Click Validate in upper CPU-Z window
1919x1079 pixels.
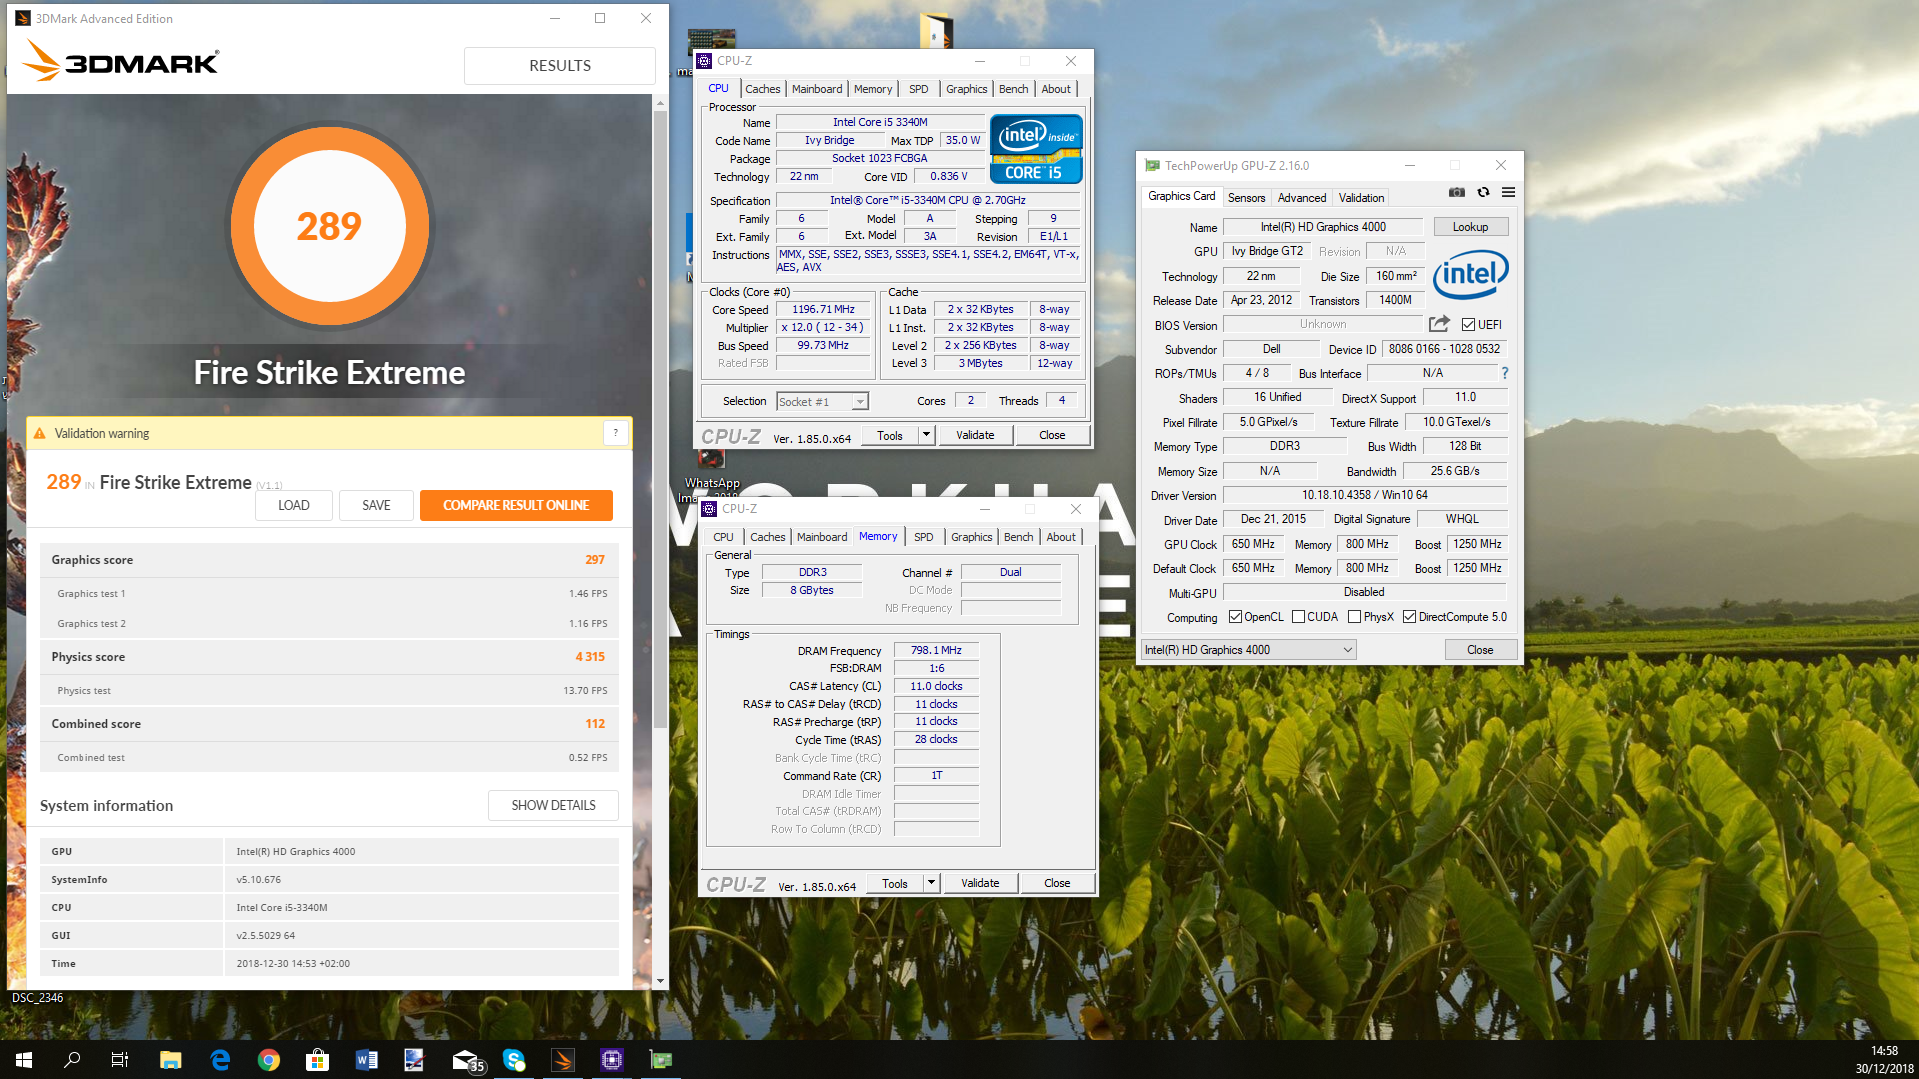point(975,435)
